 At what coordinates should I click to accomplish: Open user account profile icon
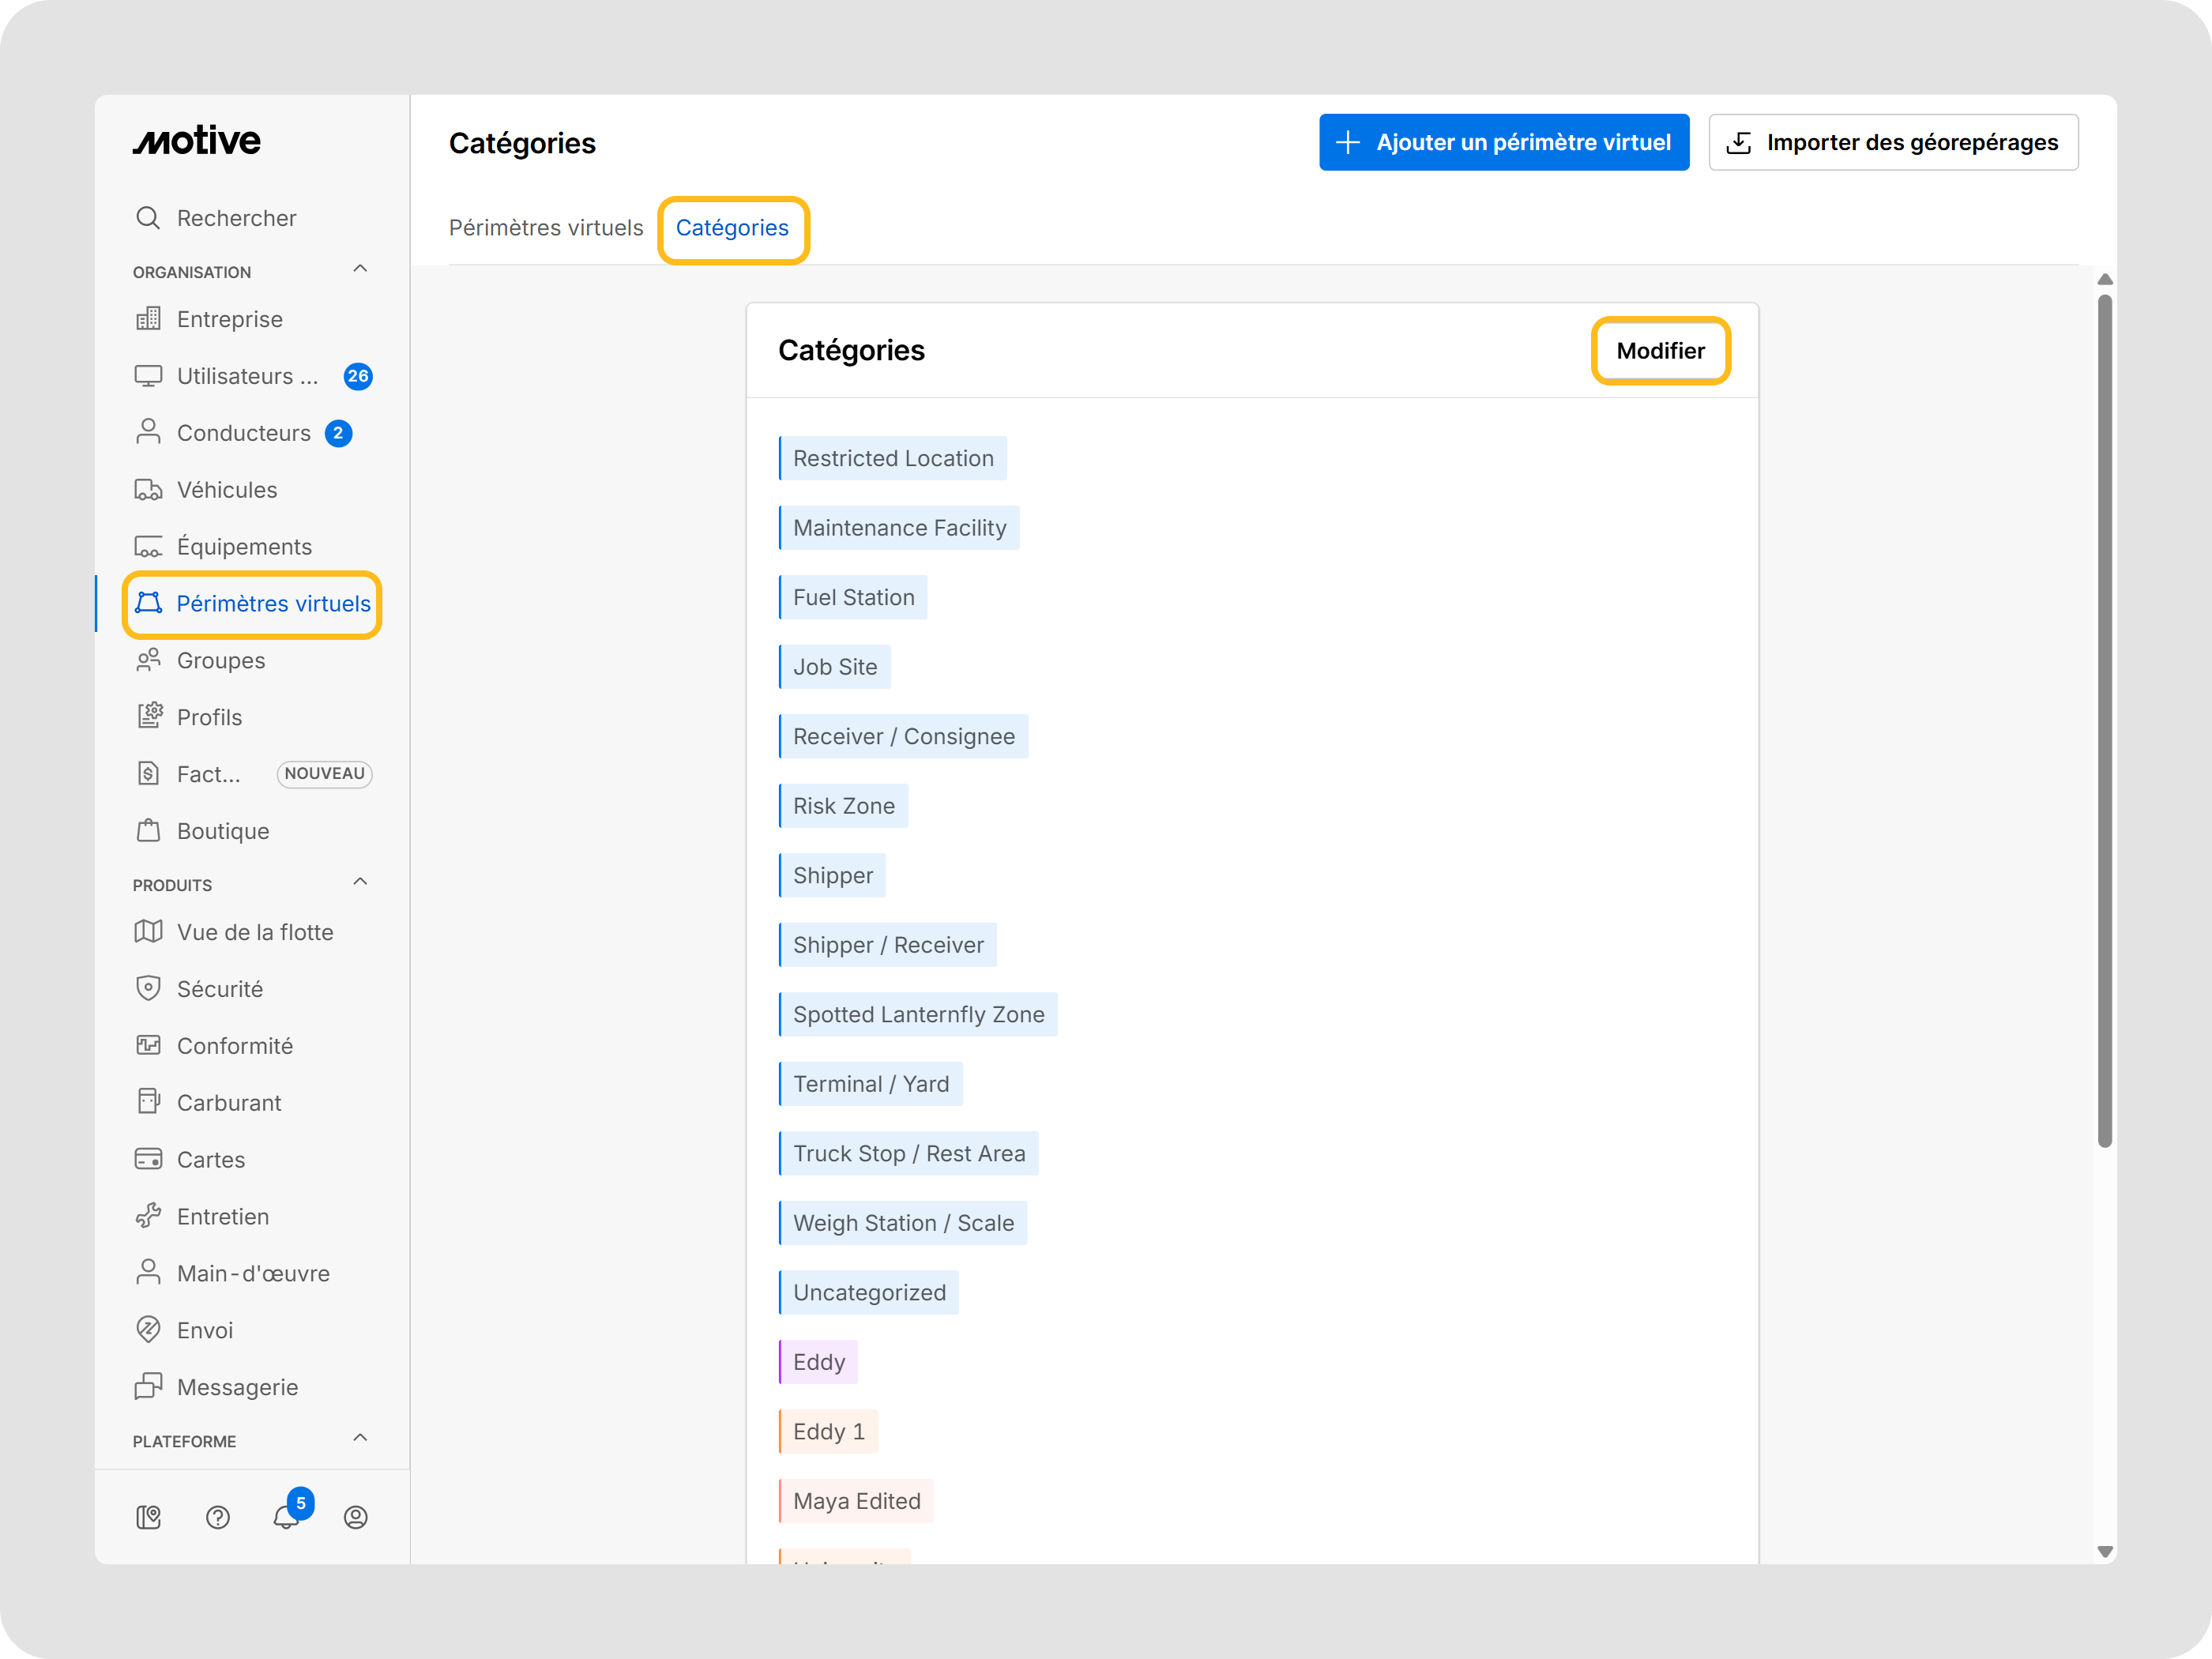355,1517
